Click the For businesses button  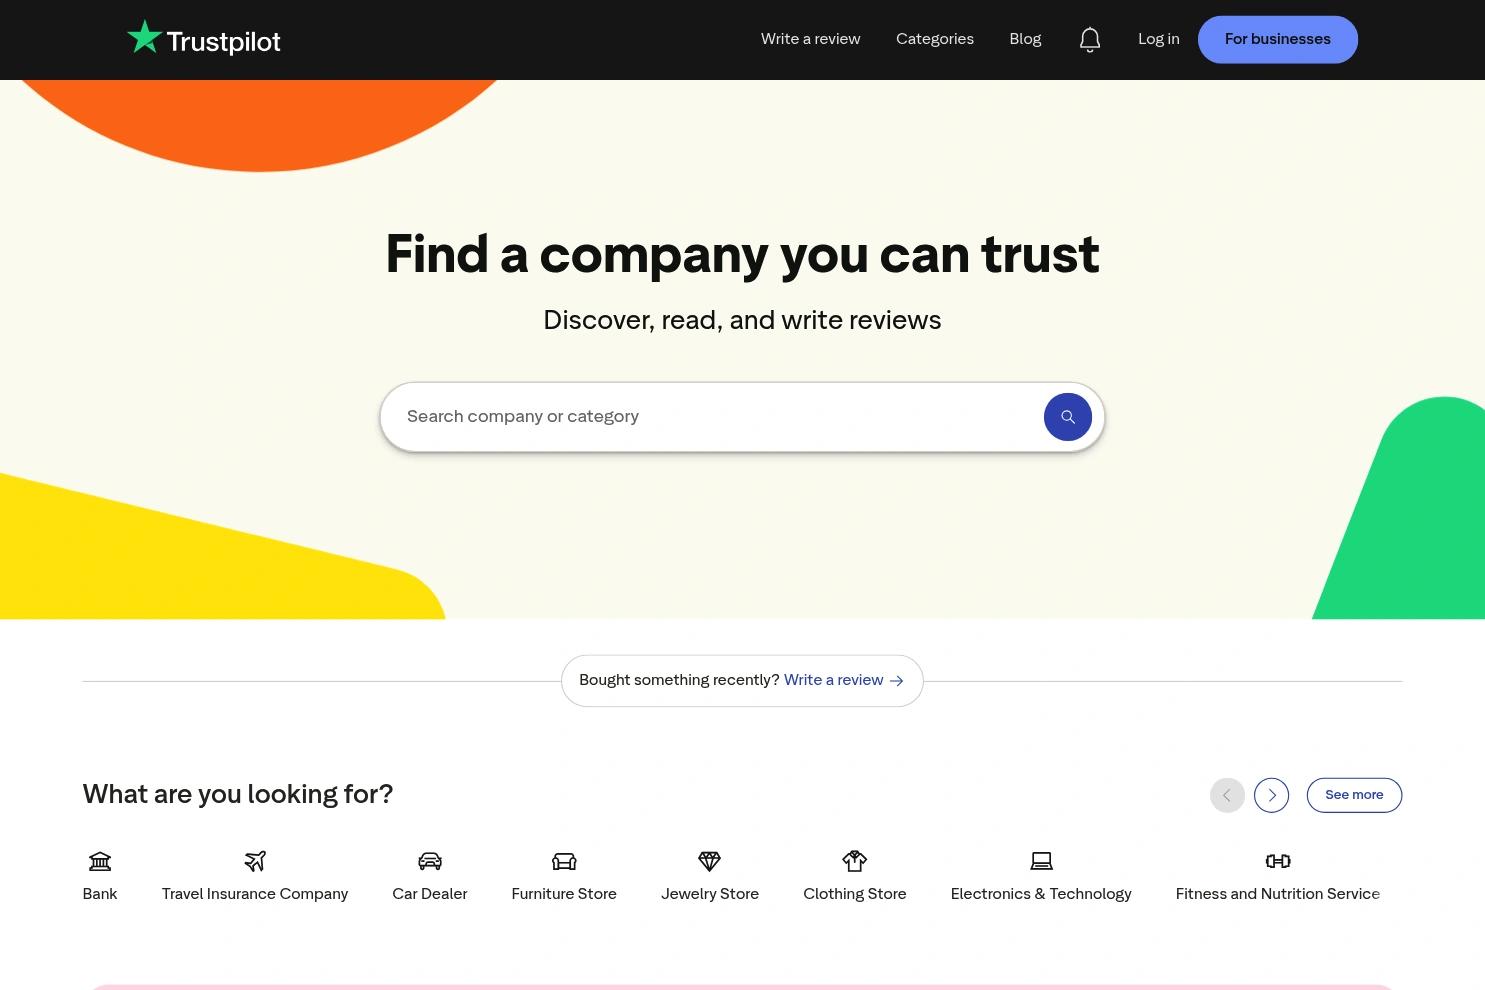click(1277, 39)
